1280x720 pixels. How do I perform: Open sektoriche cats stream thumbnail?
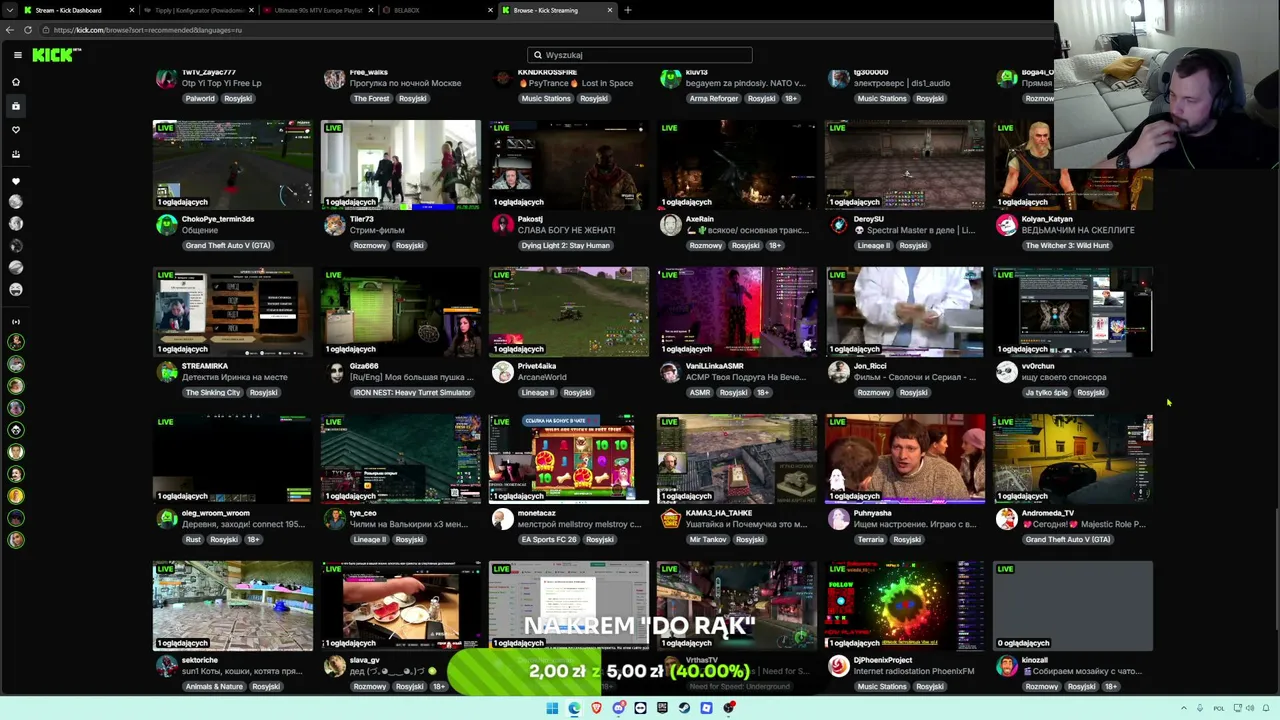[x=233, y=605]
